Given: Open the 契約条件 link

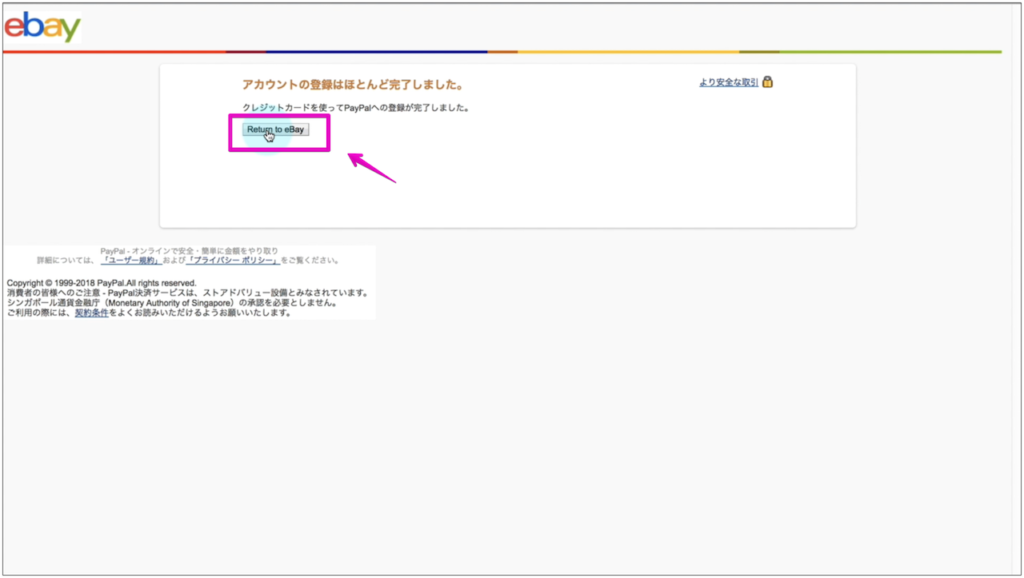Looking at the screenshot, I should (91, 313).
